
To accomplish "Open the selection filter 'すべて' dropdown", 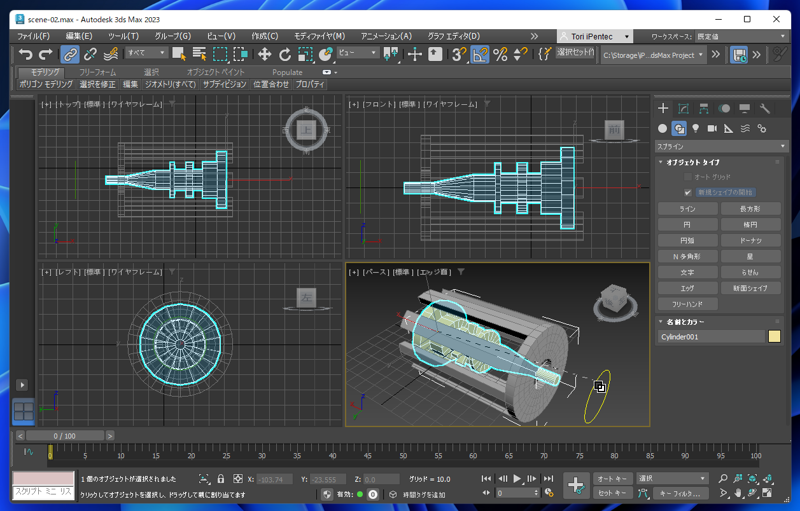I will pyautogui.click(x=147, y=53).
